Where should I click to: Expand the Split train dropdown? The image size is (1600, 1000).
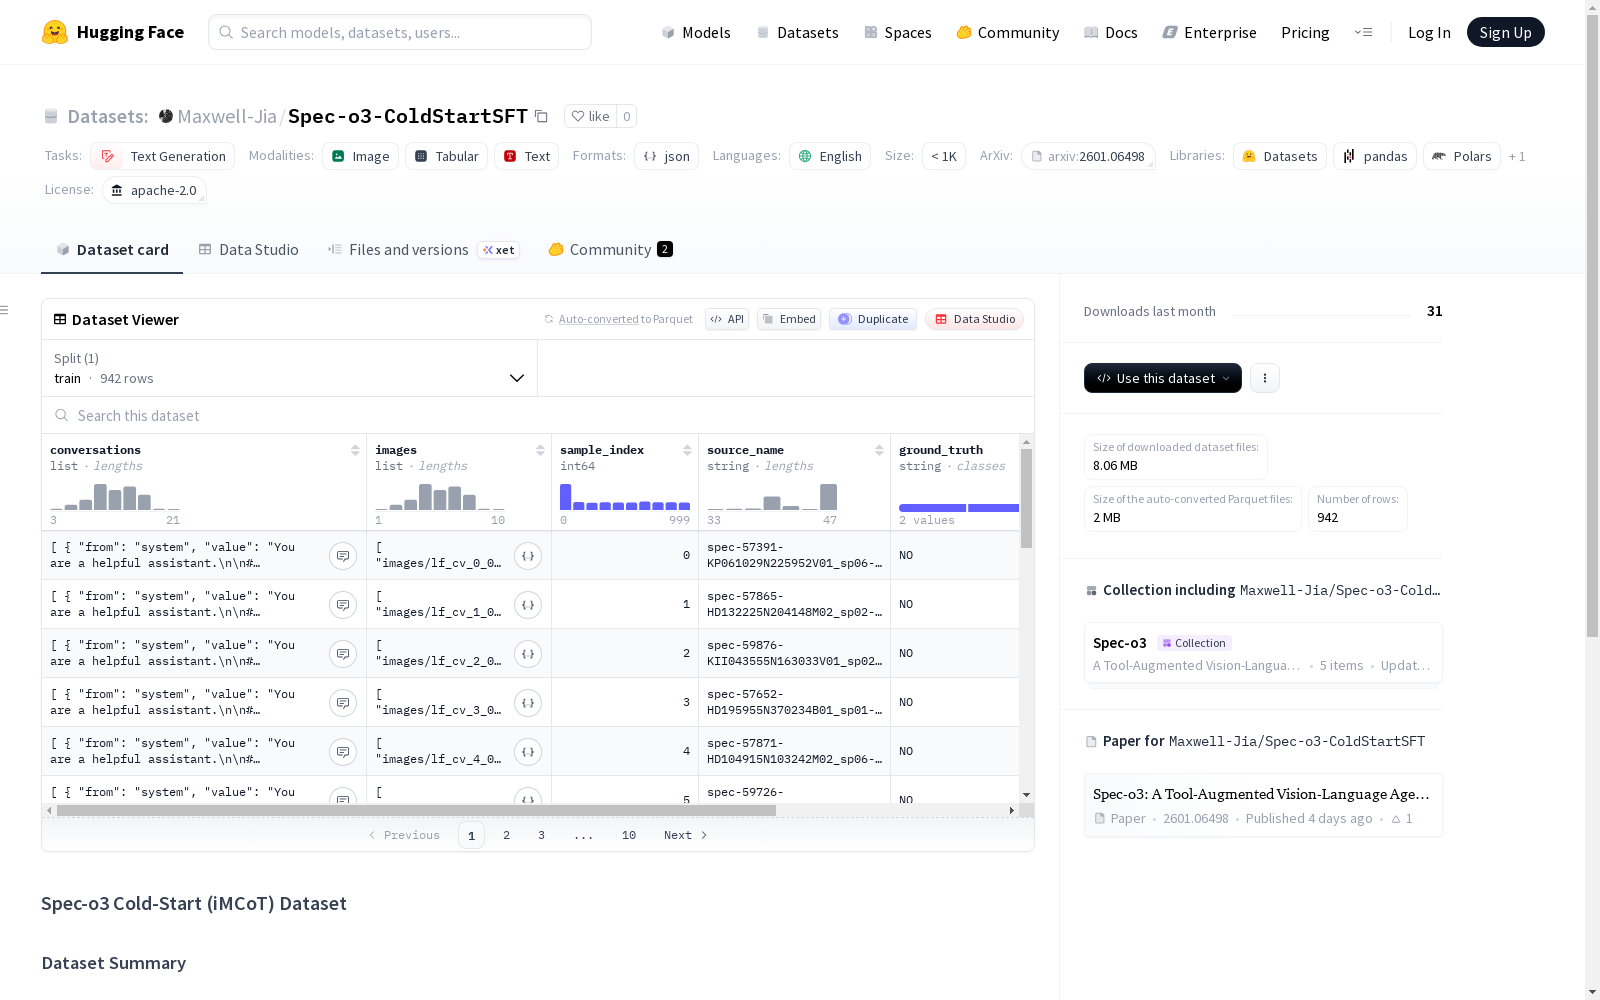289,368
